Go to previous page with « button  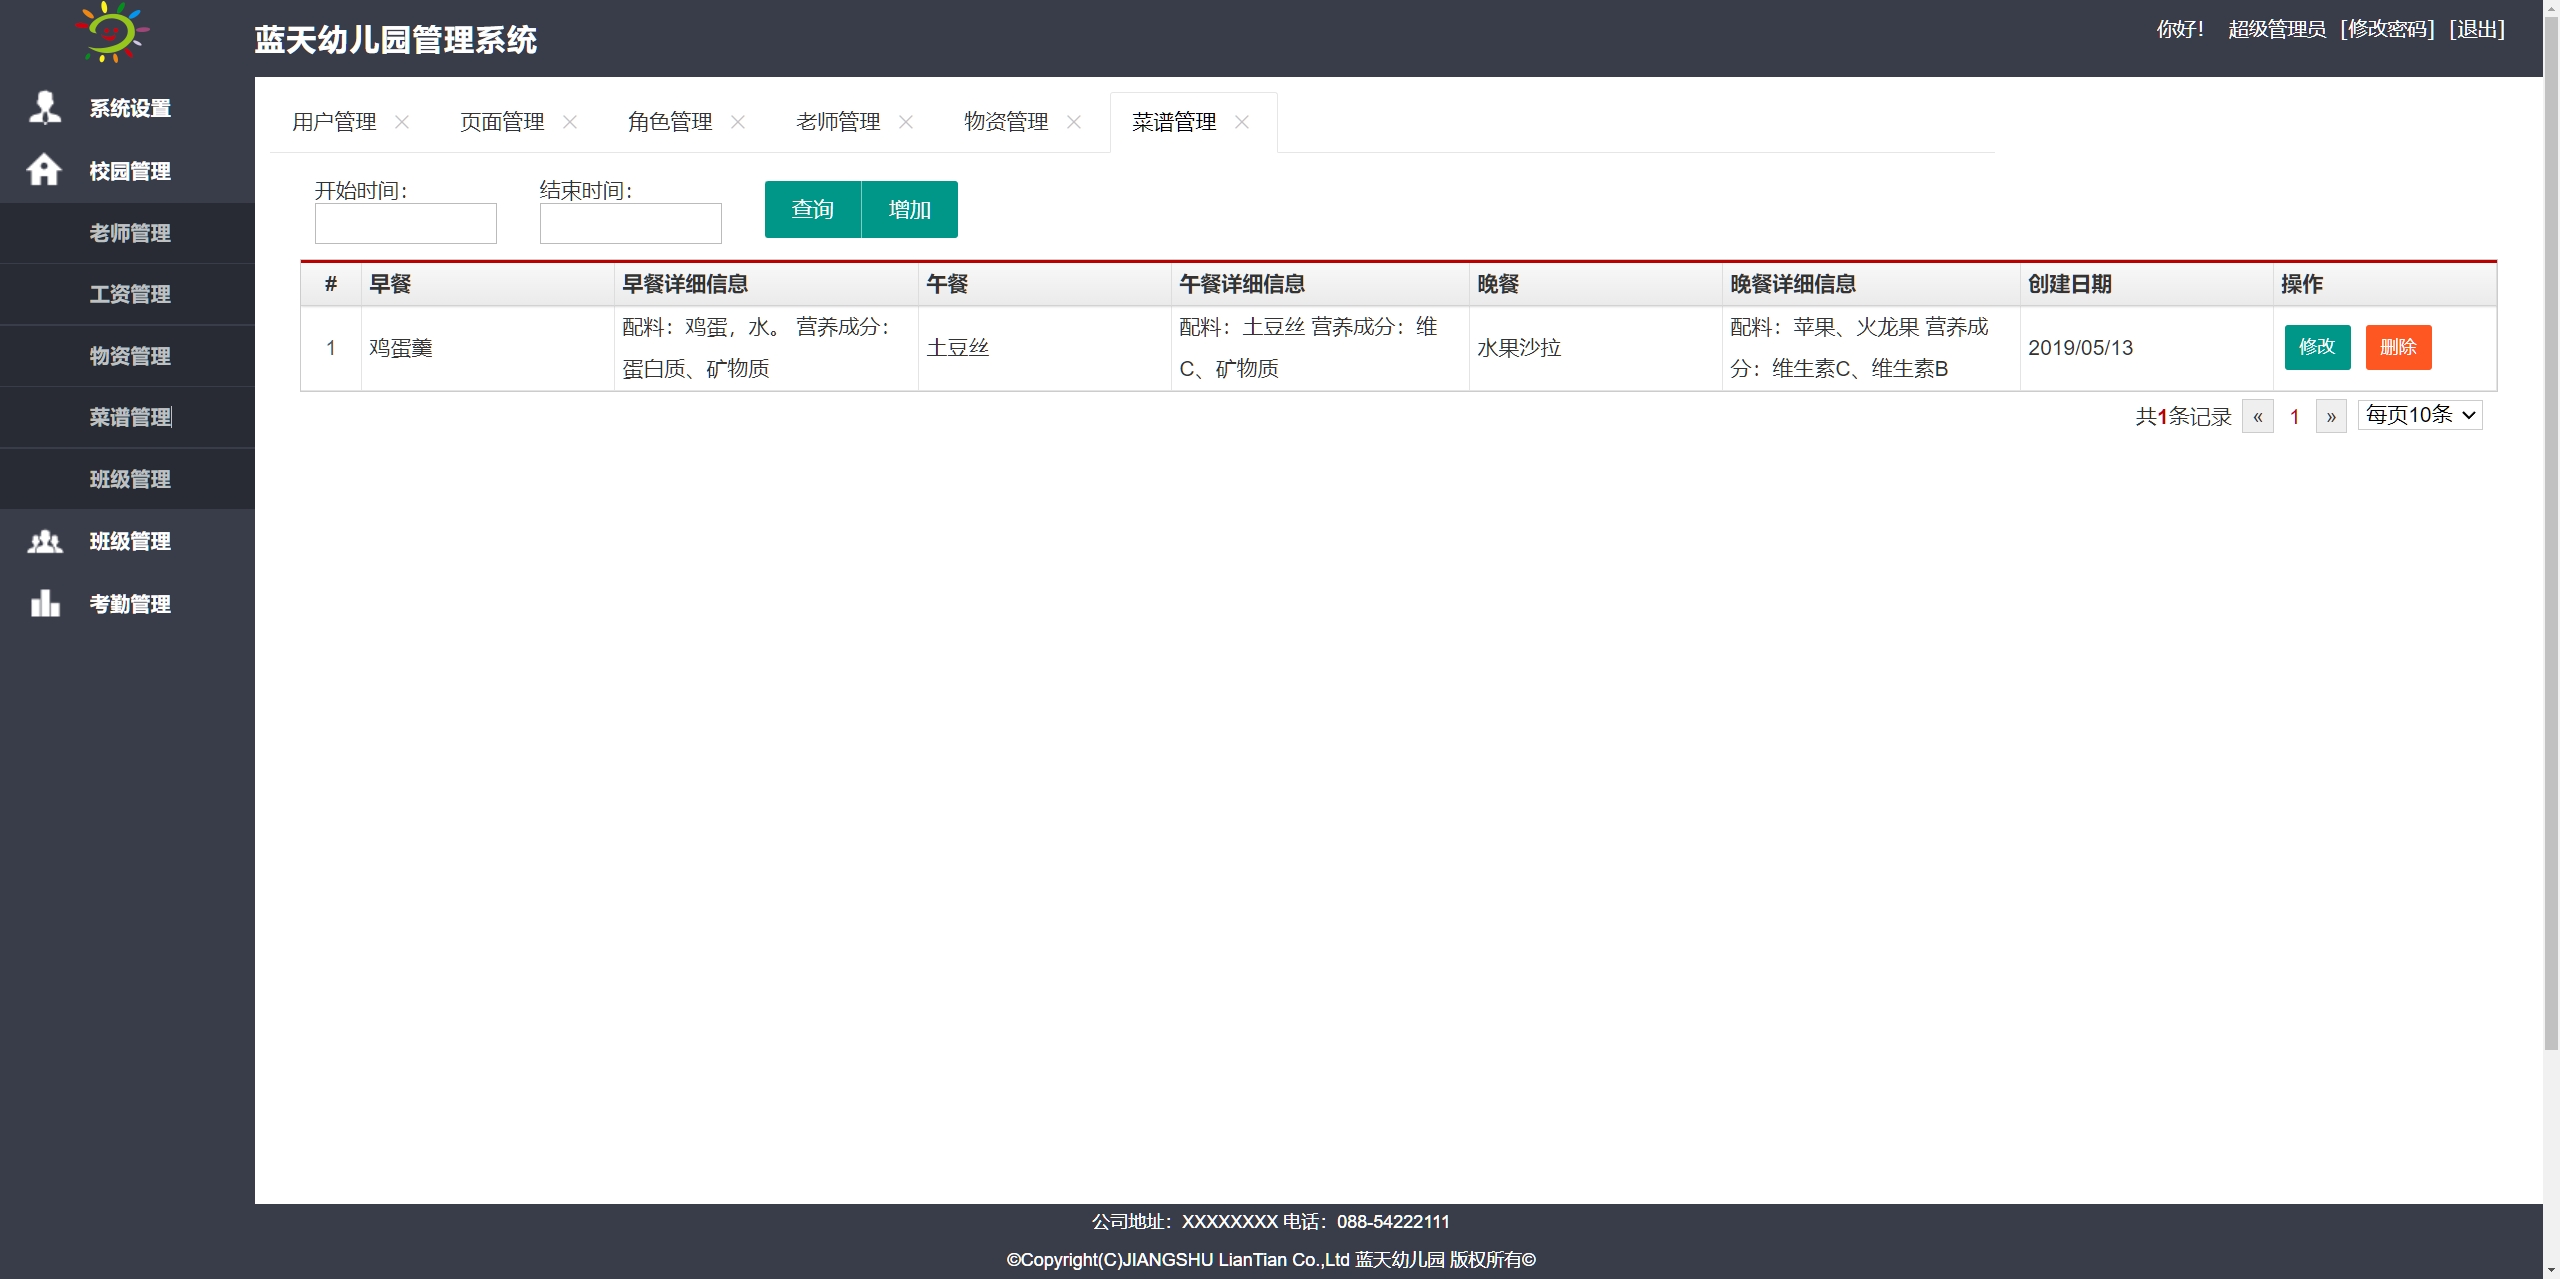[x=2258, y=416]
